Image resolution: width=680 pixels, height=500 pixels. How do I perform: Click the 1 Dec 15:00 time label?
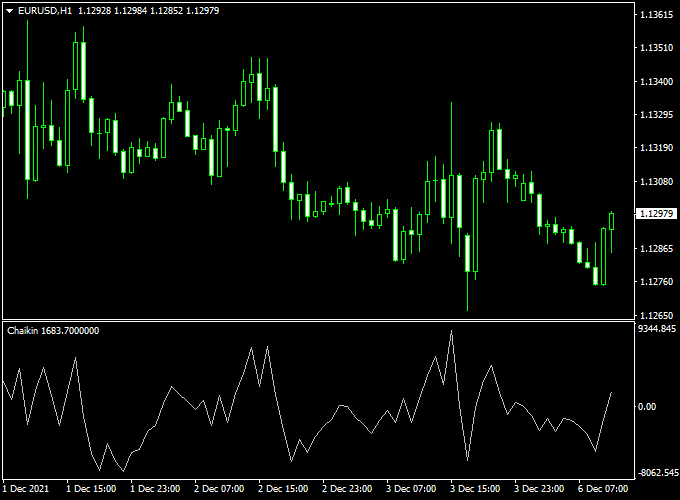point(91,489)
